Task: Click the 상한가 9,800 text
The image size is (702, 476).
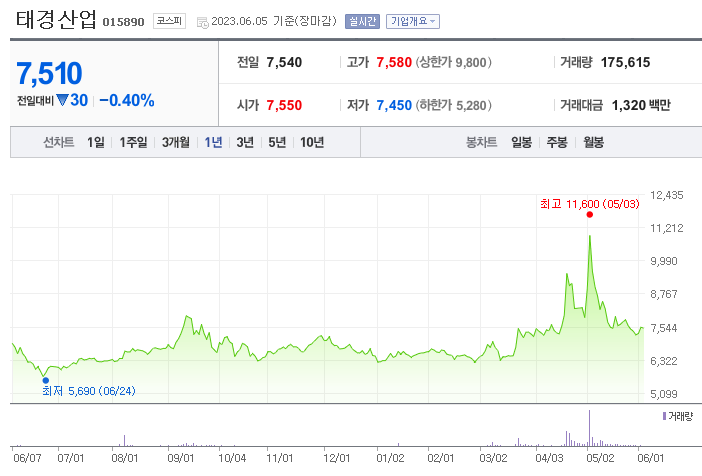Action: tap(454, 62)
